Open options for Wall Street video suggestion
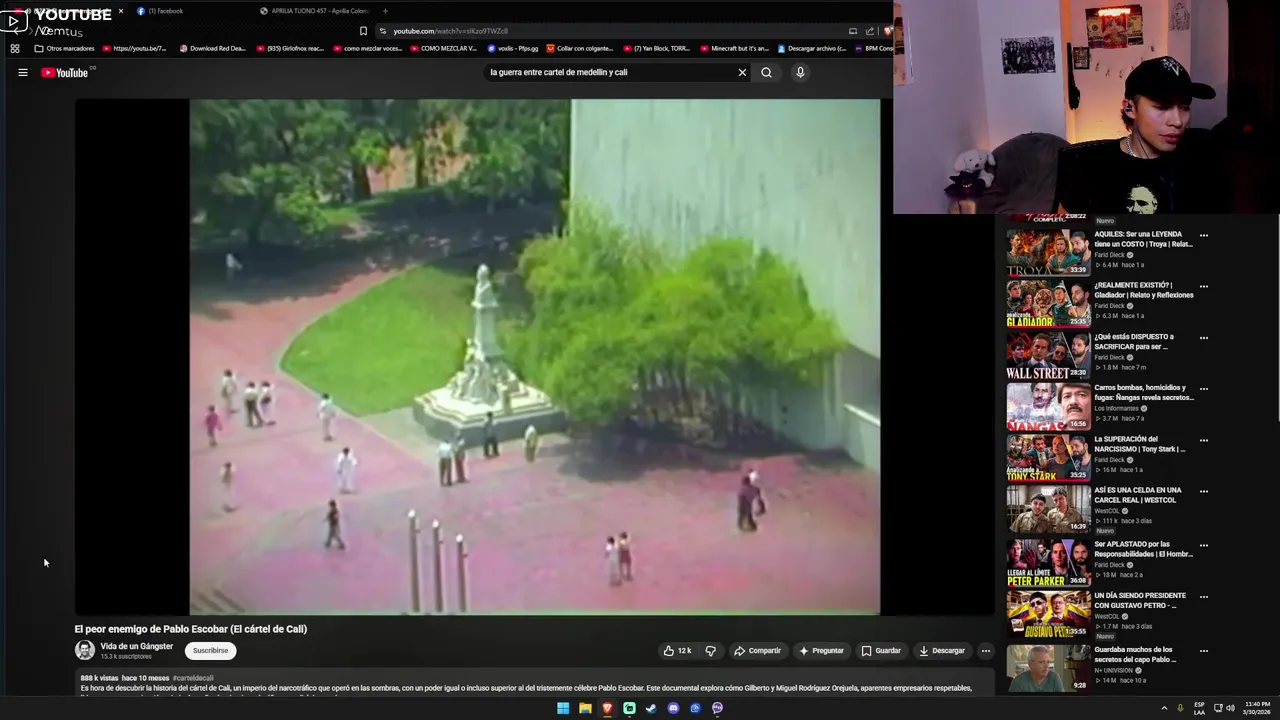 coord(1203,338)
